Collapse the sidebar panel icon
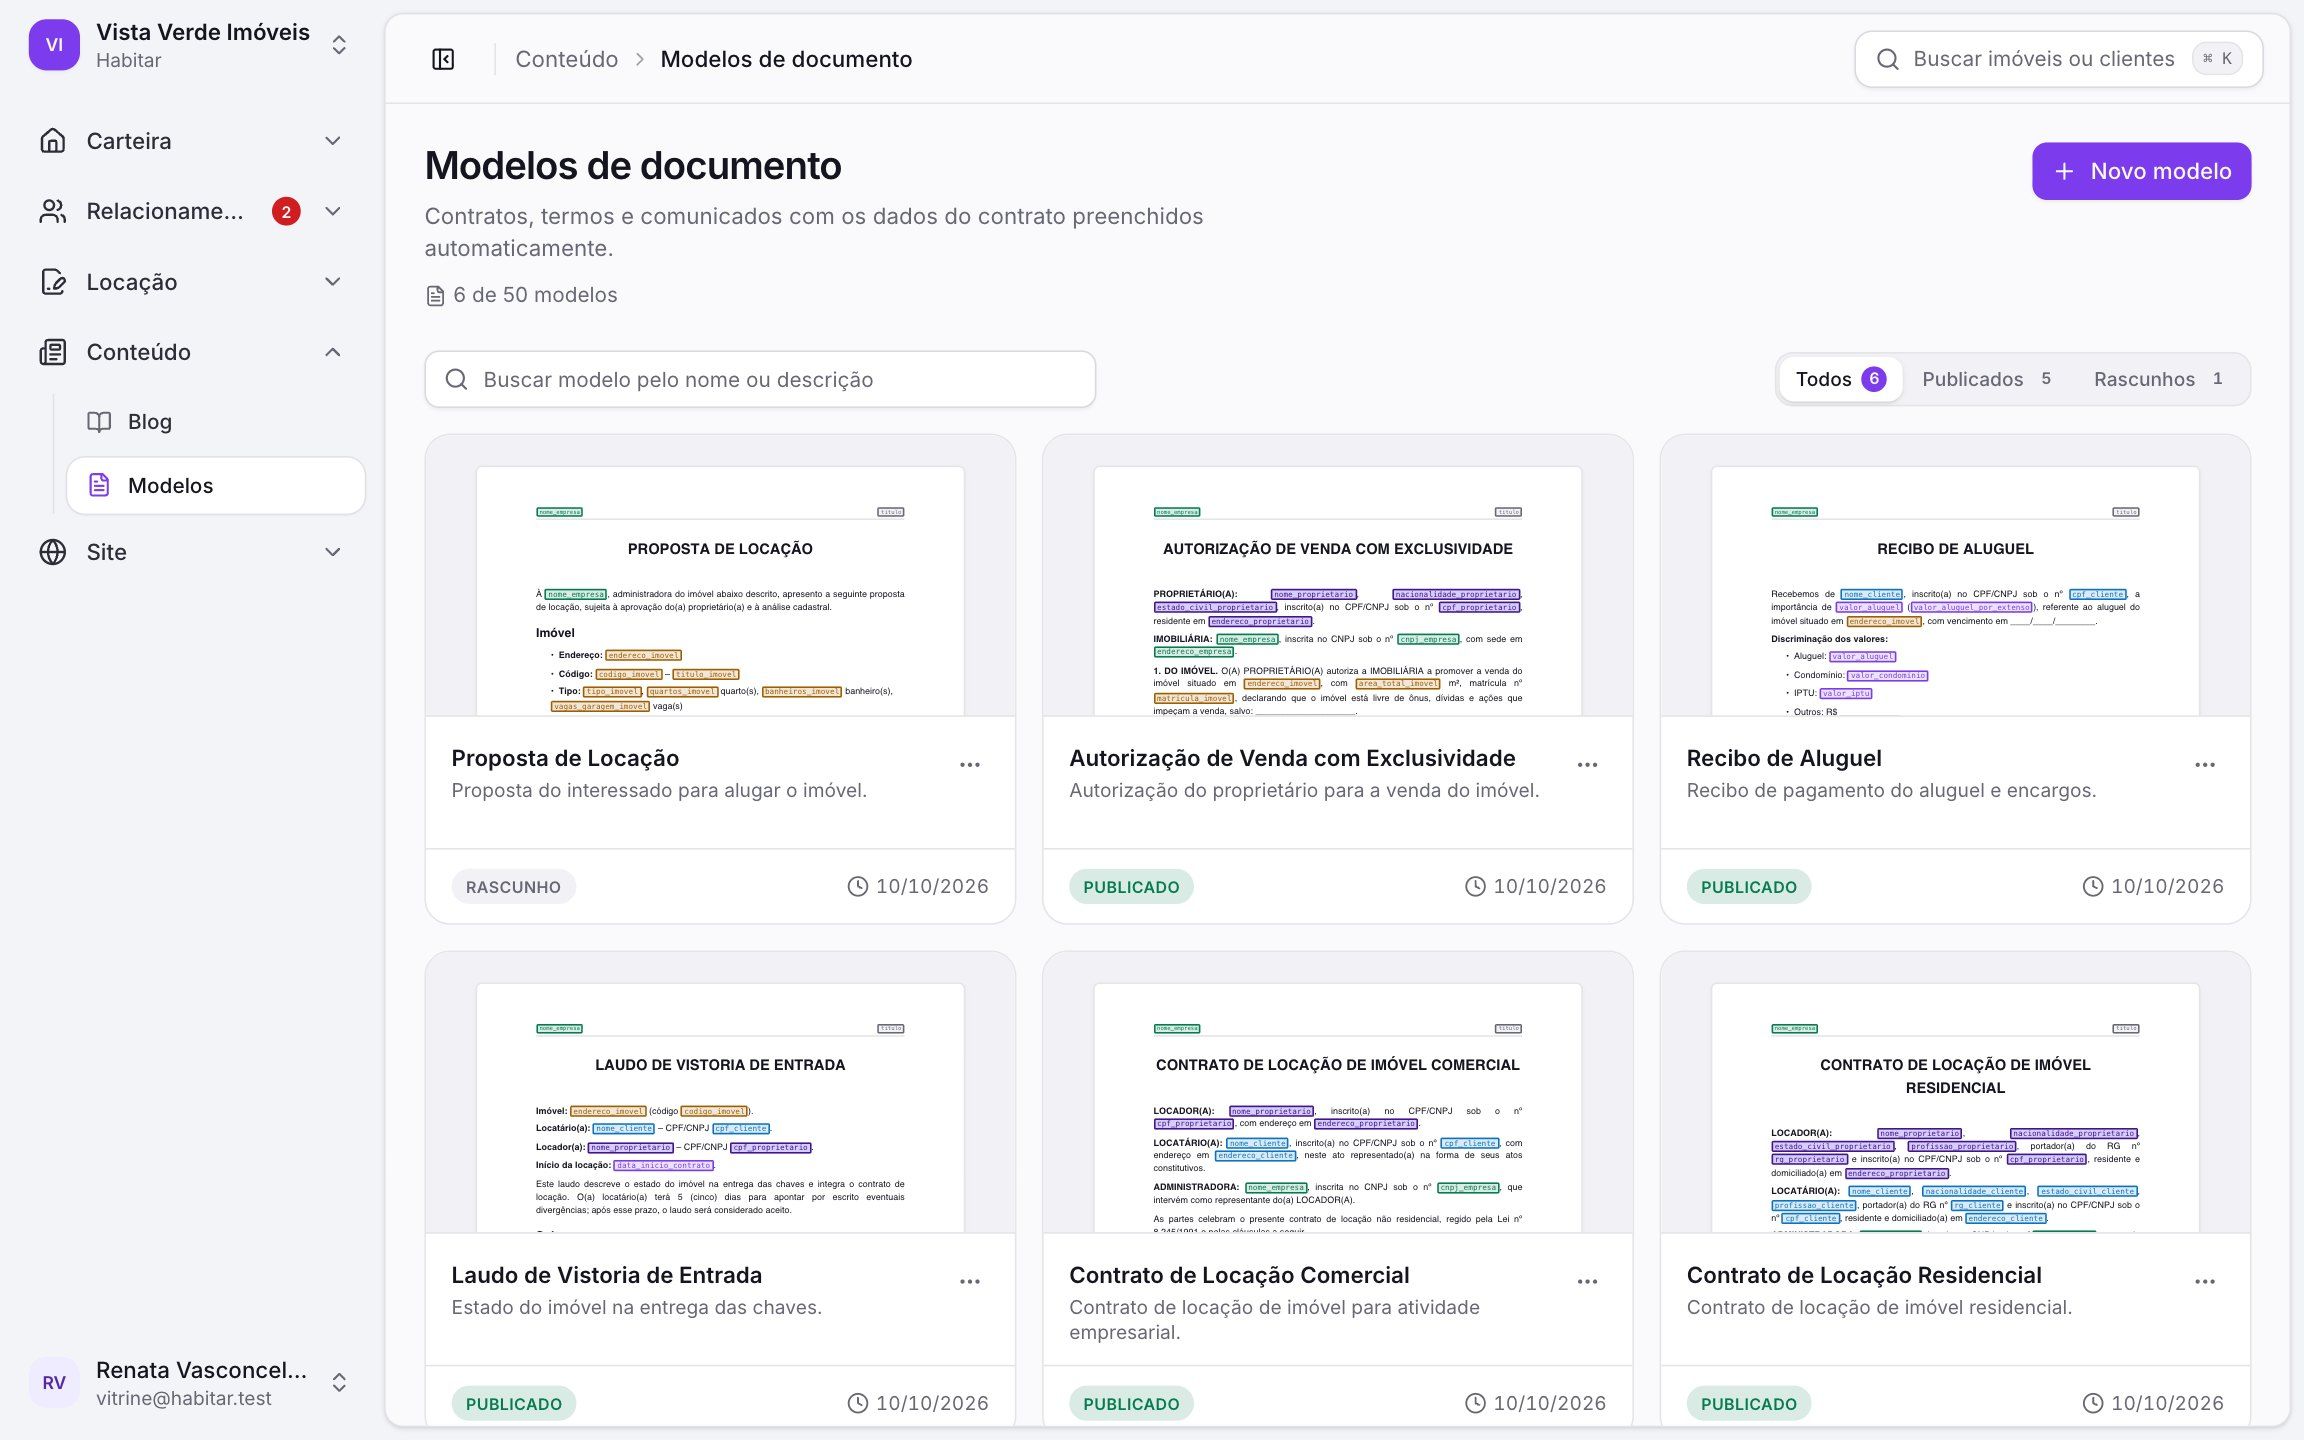Image resolution: width=2304 pixels, height=1440 pixels. point(443,59)
